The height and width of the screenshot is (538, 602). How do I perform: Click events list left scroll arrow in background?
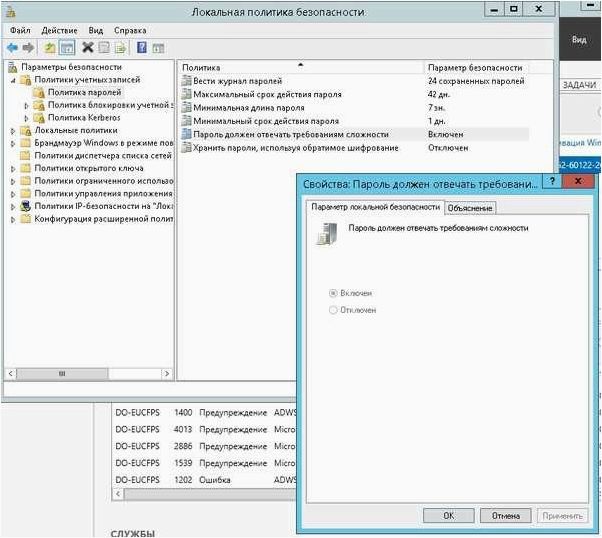118,494
